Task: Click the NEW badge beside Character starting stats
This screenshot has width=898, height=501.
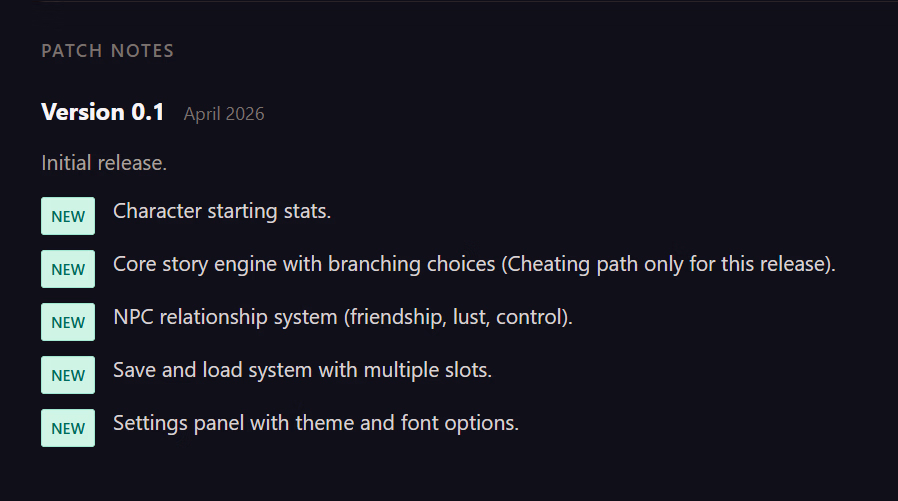Action: pyautogui.click(x=68, y=216)
